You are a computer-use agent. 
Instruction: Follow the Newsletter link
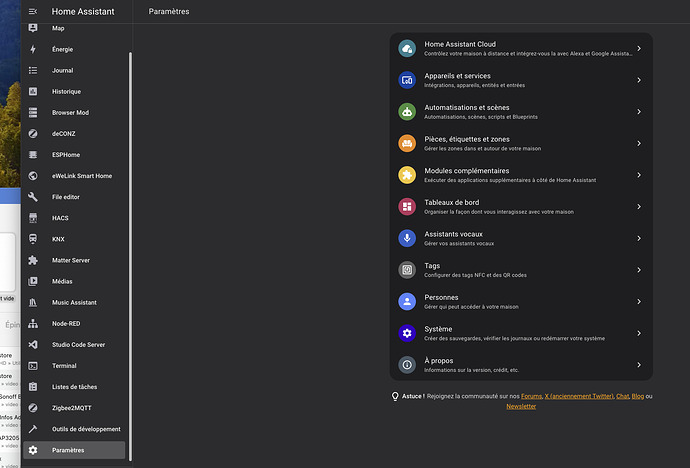pos(521,406)
